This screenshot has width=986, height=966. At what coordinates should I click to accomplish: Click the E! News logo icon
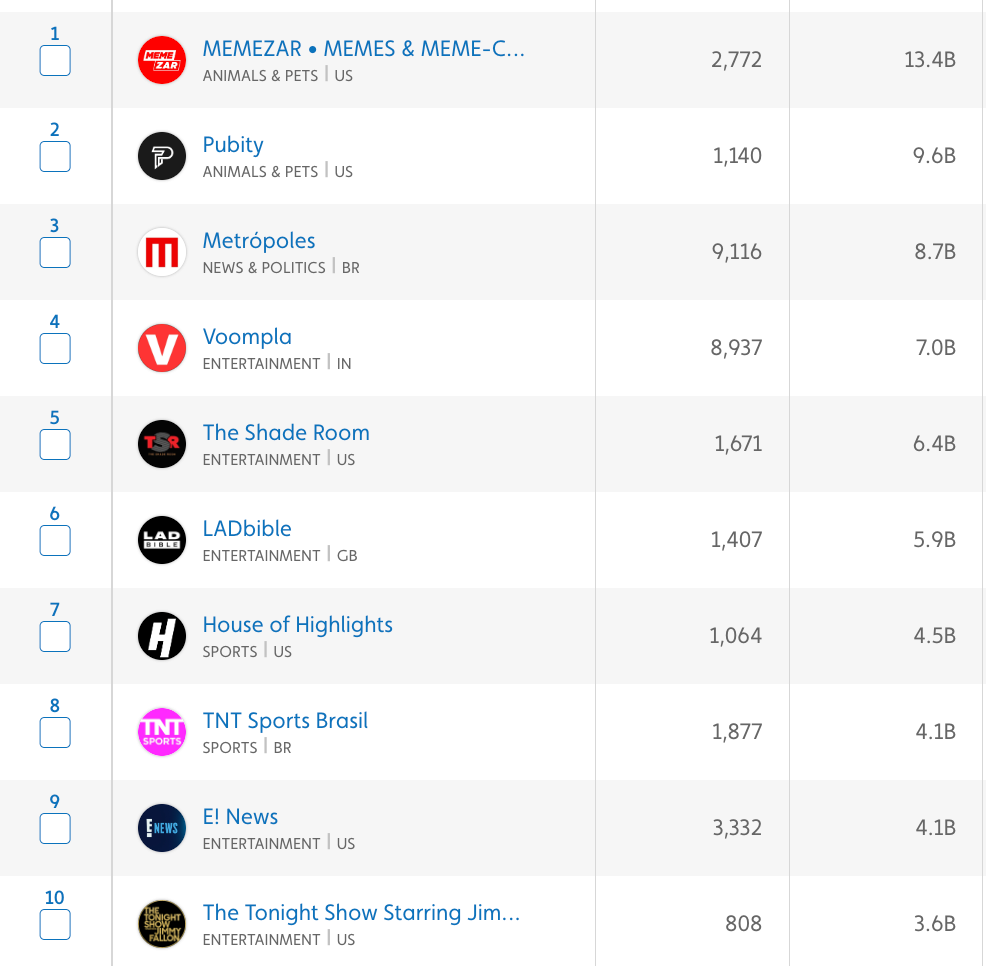click(x=162, y=828)
